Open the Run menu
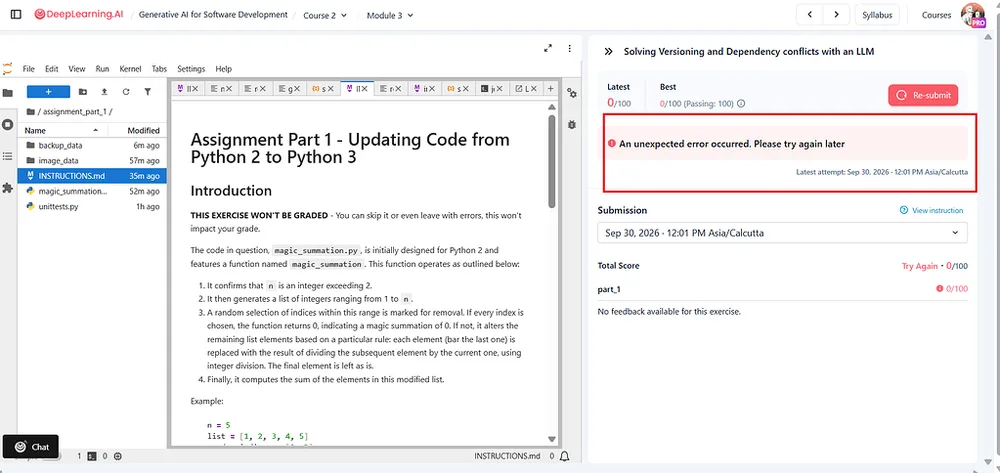The height and width of the screenshot is (473, 1000). tap(102, 69)
